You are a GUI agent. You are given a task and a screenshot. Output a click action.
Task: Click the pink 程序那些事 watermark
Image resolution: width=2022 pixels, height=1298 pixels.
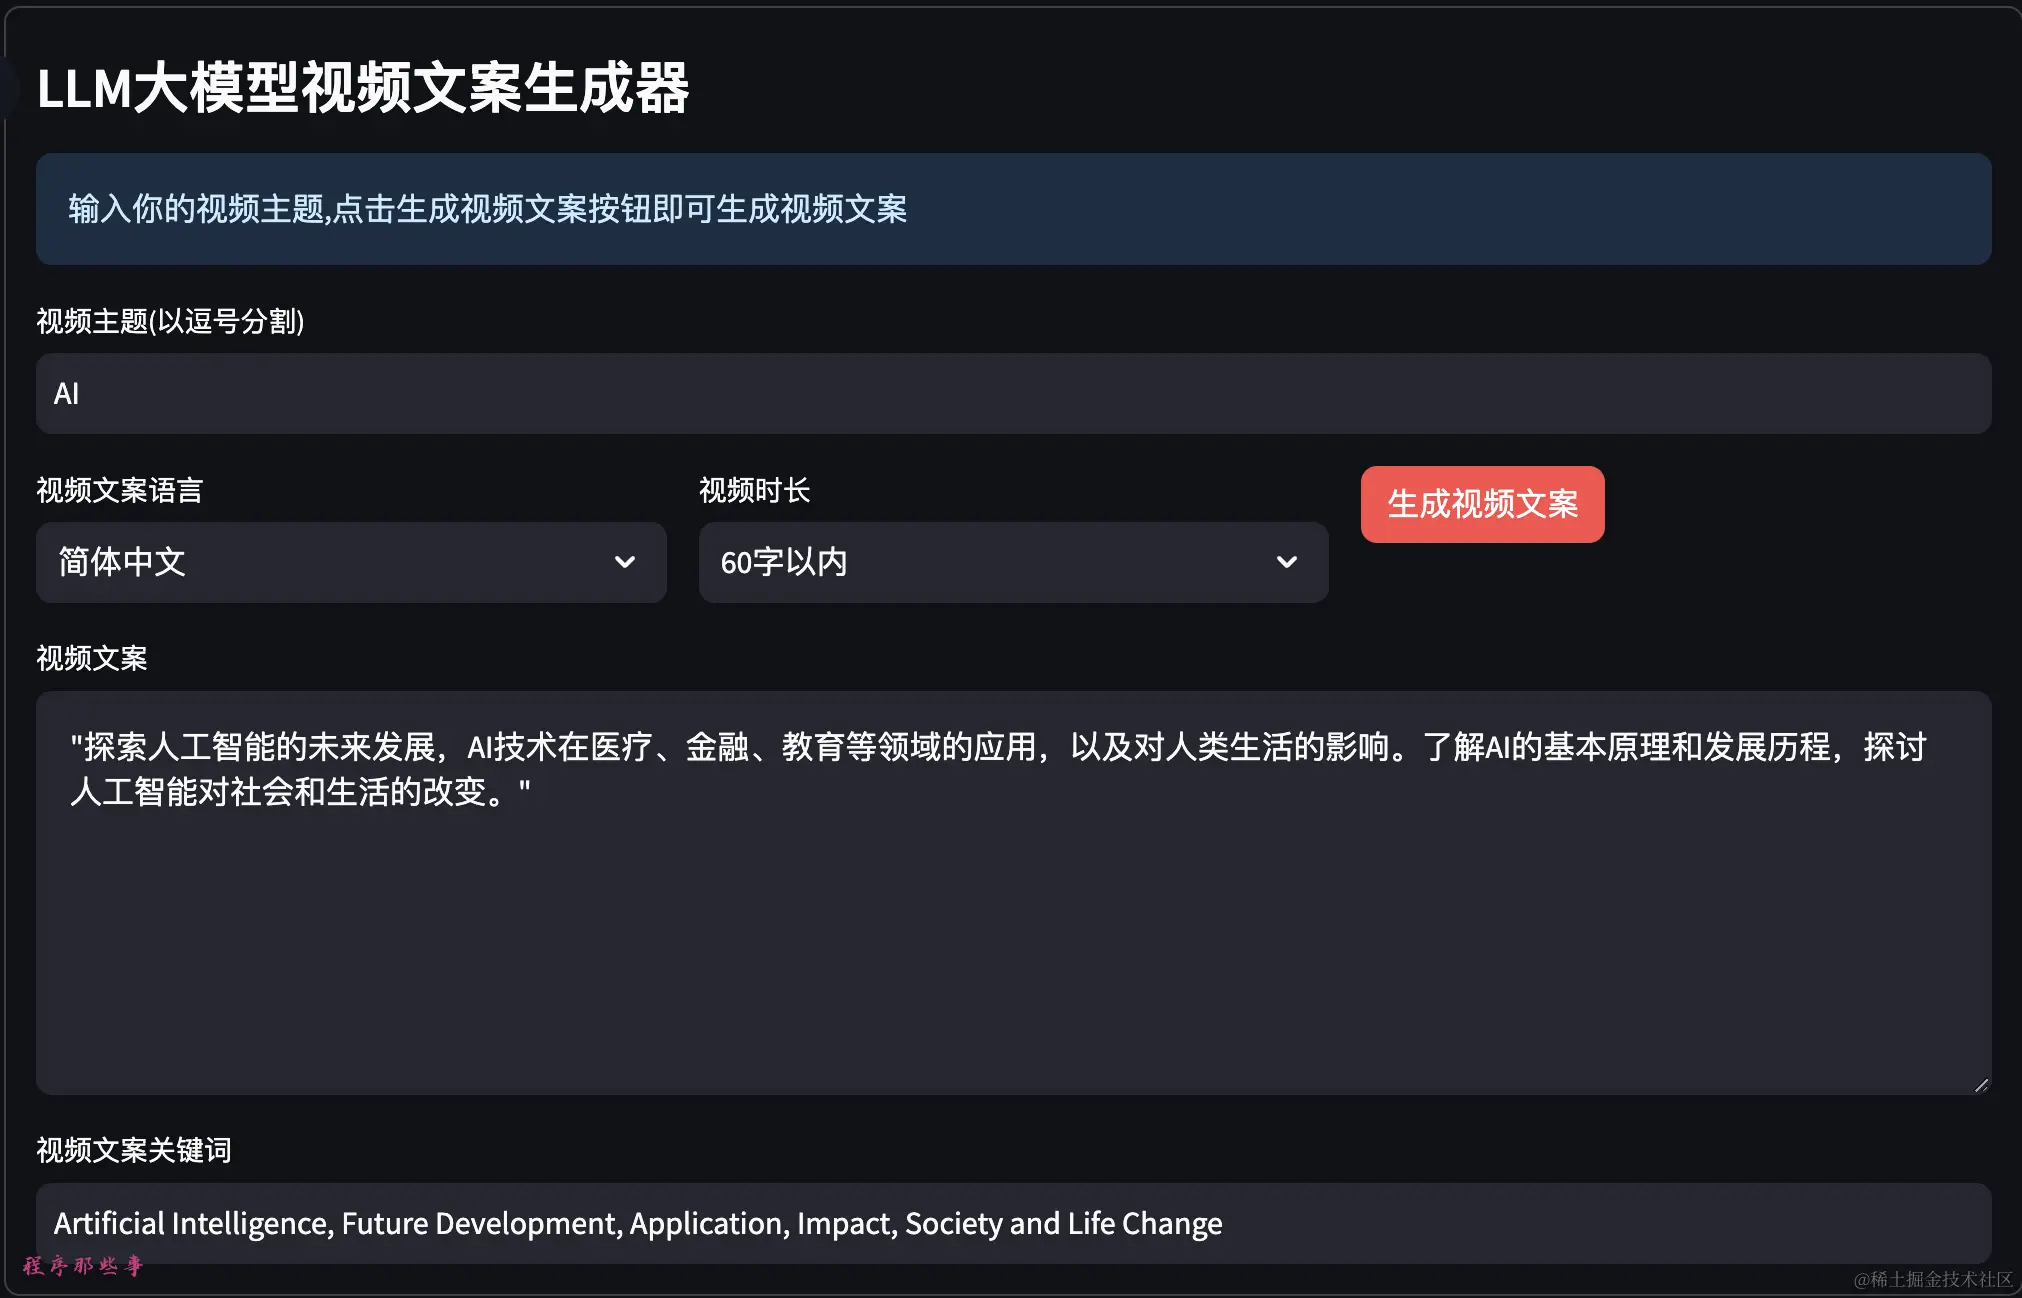pyautogui.click(x=83, y=1266)
